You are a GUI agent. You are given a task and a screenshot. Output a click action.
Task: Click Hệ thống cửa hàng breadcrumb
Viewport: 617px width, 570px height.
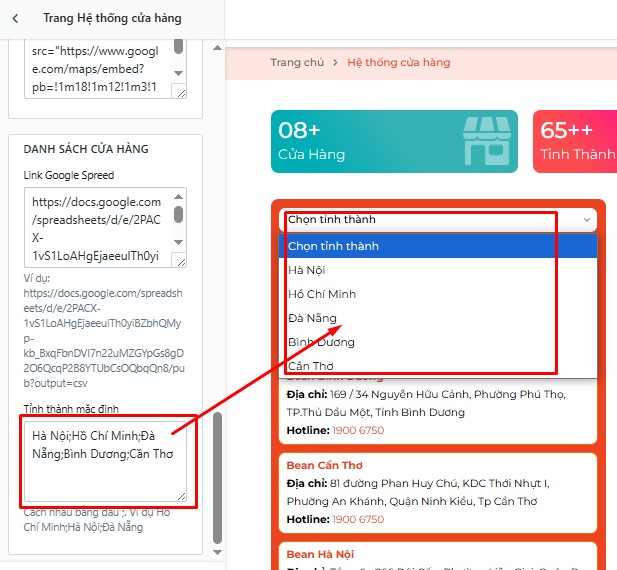[x=399, y=62]
